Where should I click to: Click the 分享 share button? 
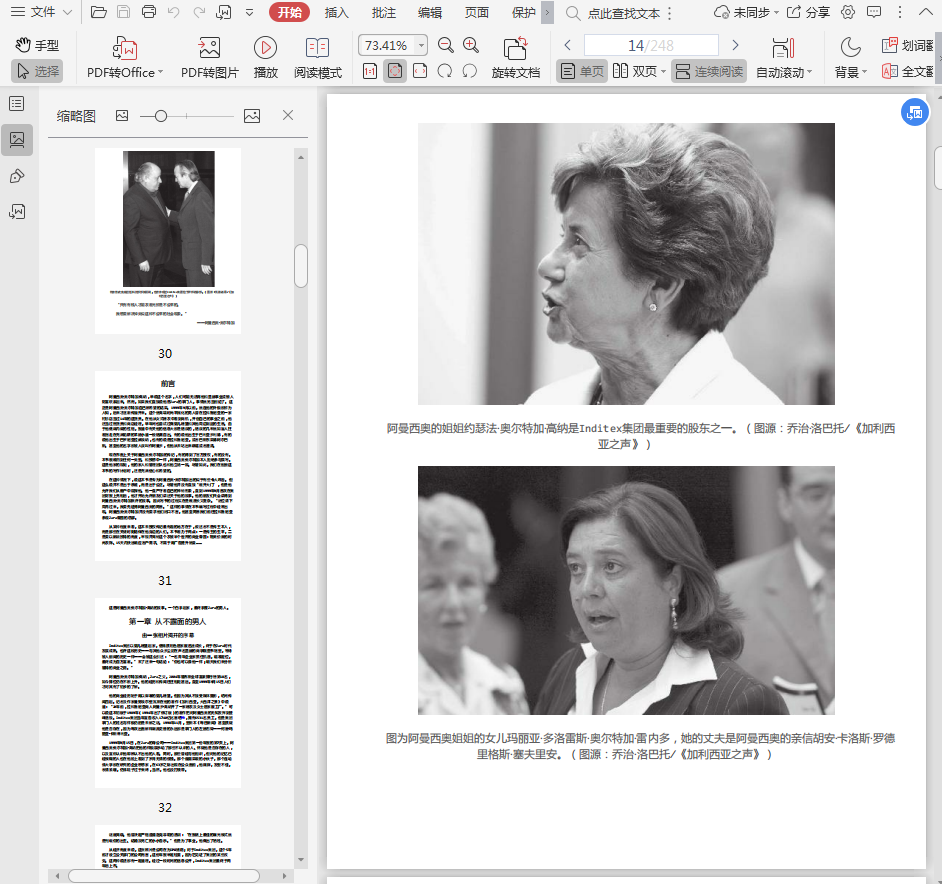[x=808, y=13]
